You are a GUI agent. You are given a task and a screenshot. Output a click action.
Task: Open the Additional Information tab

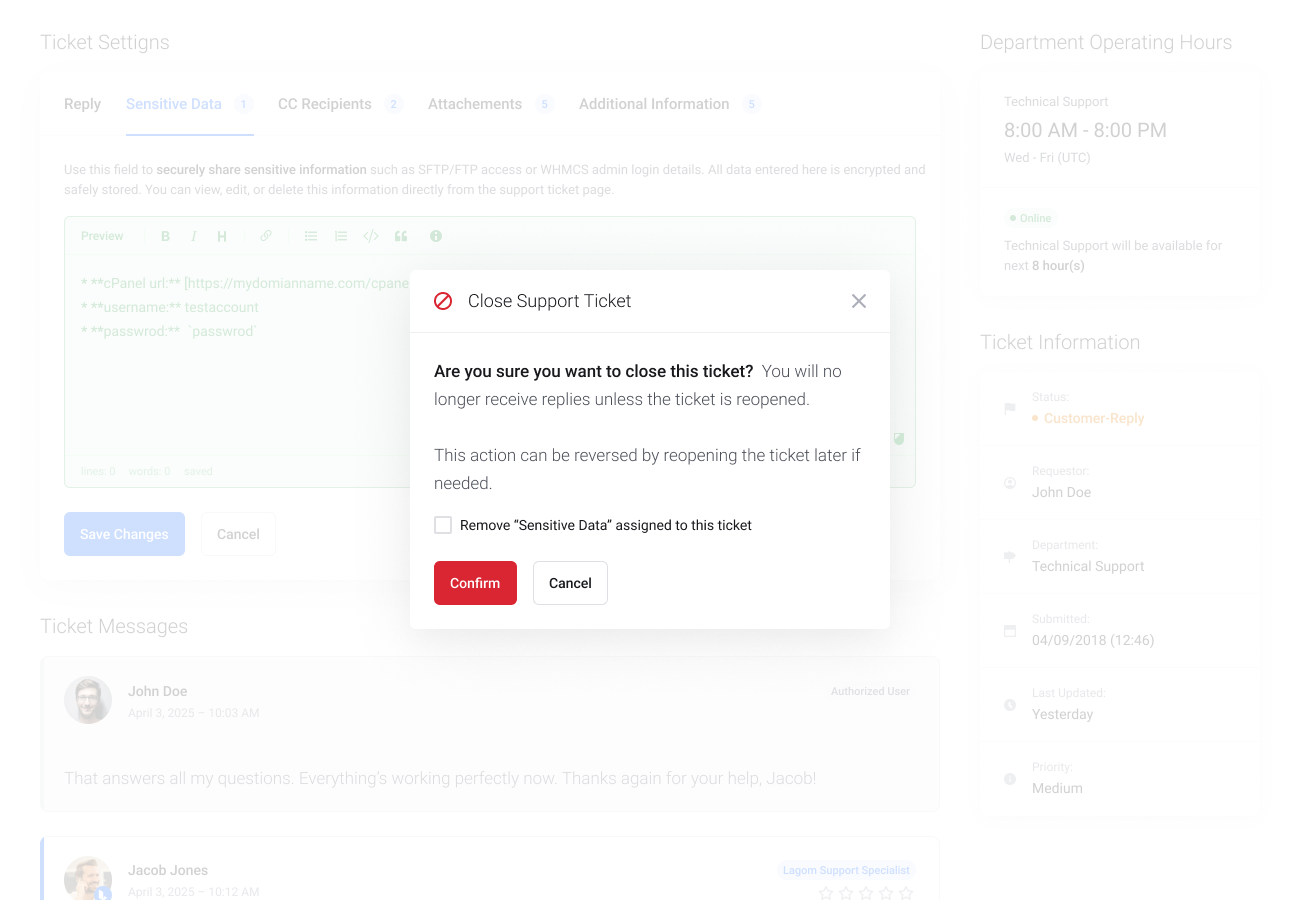pyautogui.click(x=654, y=104)
